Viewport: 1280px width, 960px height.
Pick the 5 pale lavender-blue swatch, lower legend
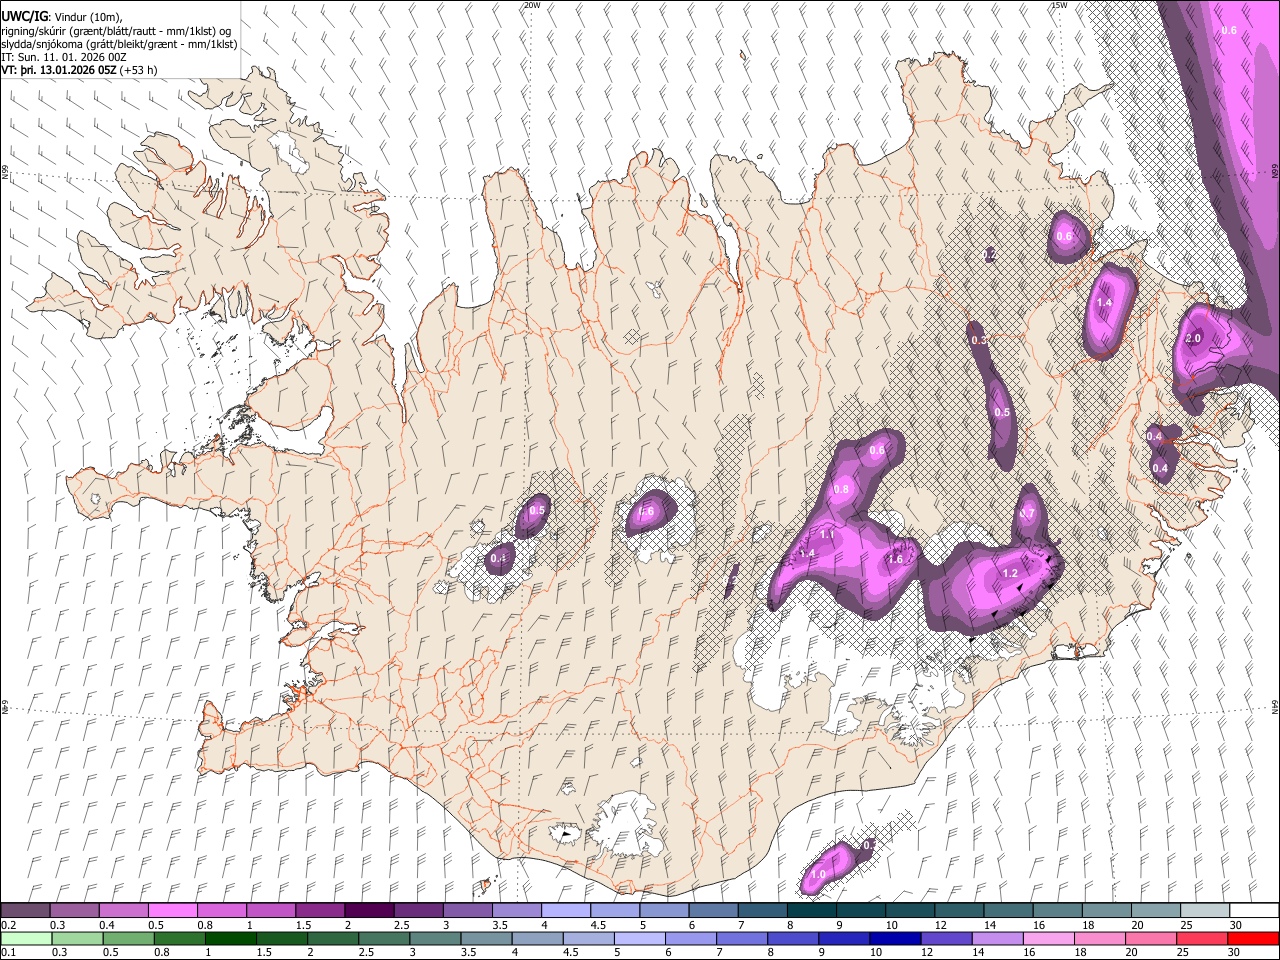(x=640, y=938)
